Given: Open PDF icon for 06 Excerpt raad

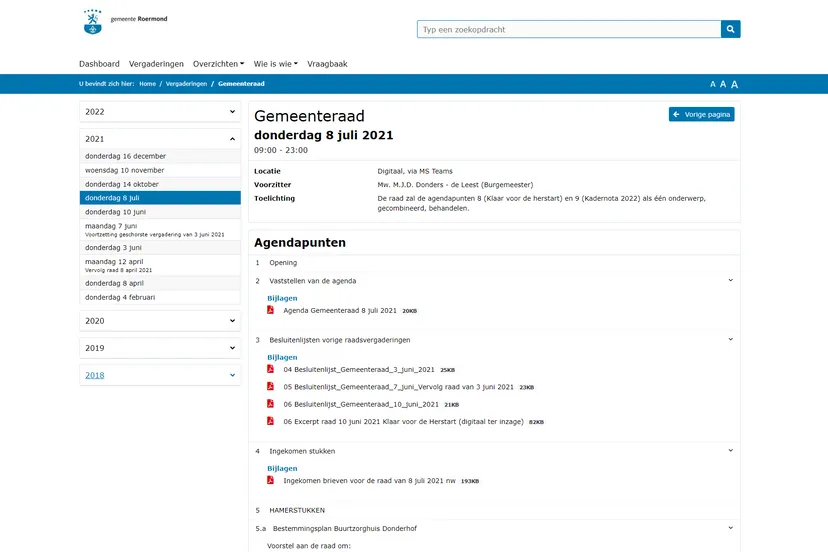Looking at the screenshot, I should 271,421.
